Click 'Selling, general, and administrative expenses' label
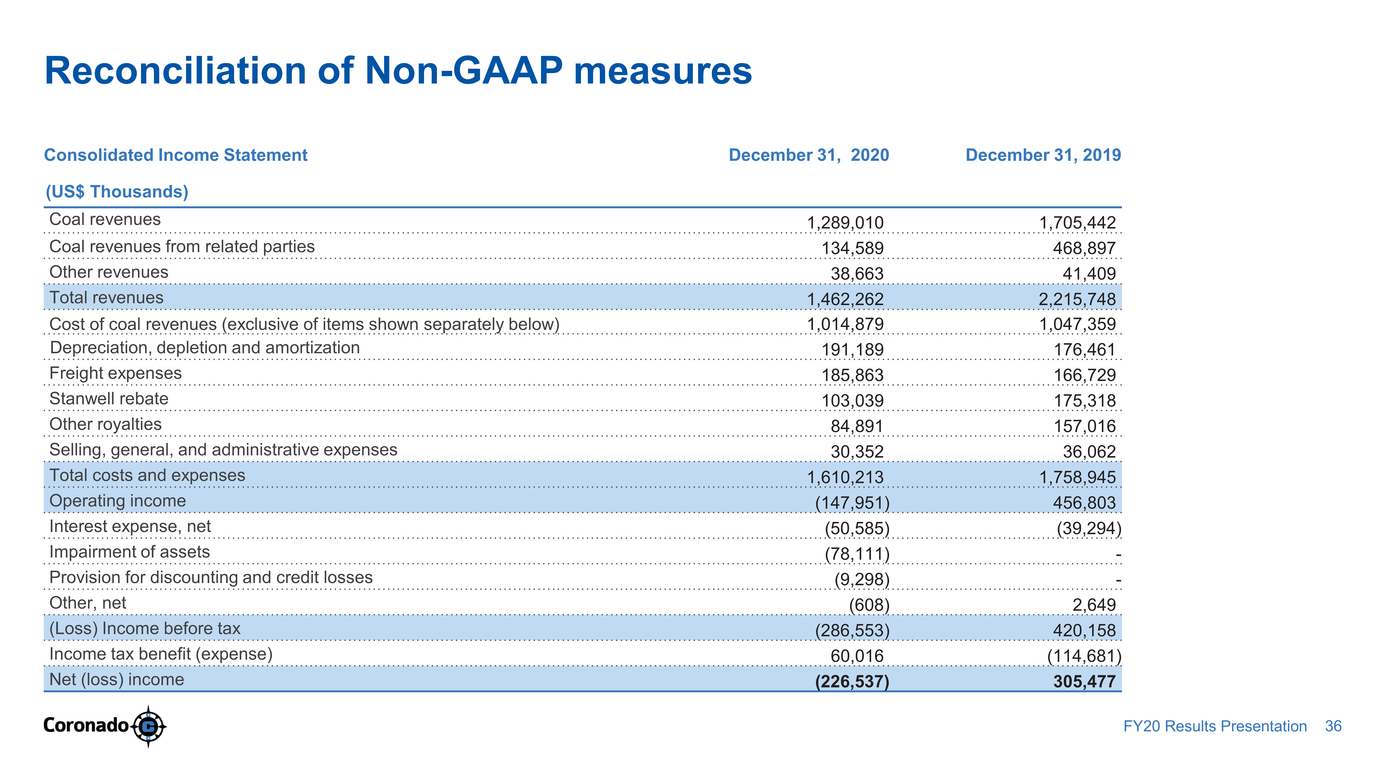This screenshot has width=1386, height=780. 223,450
